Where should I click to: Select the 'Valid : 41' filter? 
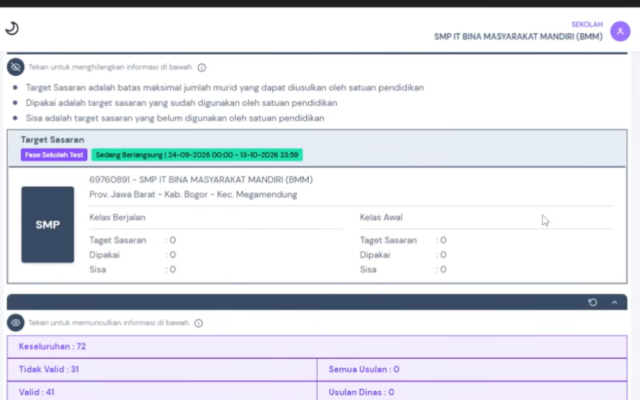click(x=162, y=391)
